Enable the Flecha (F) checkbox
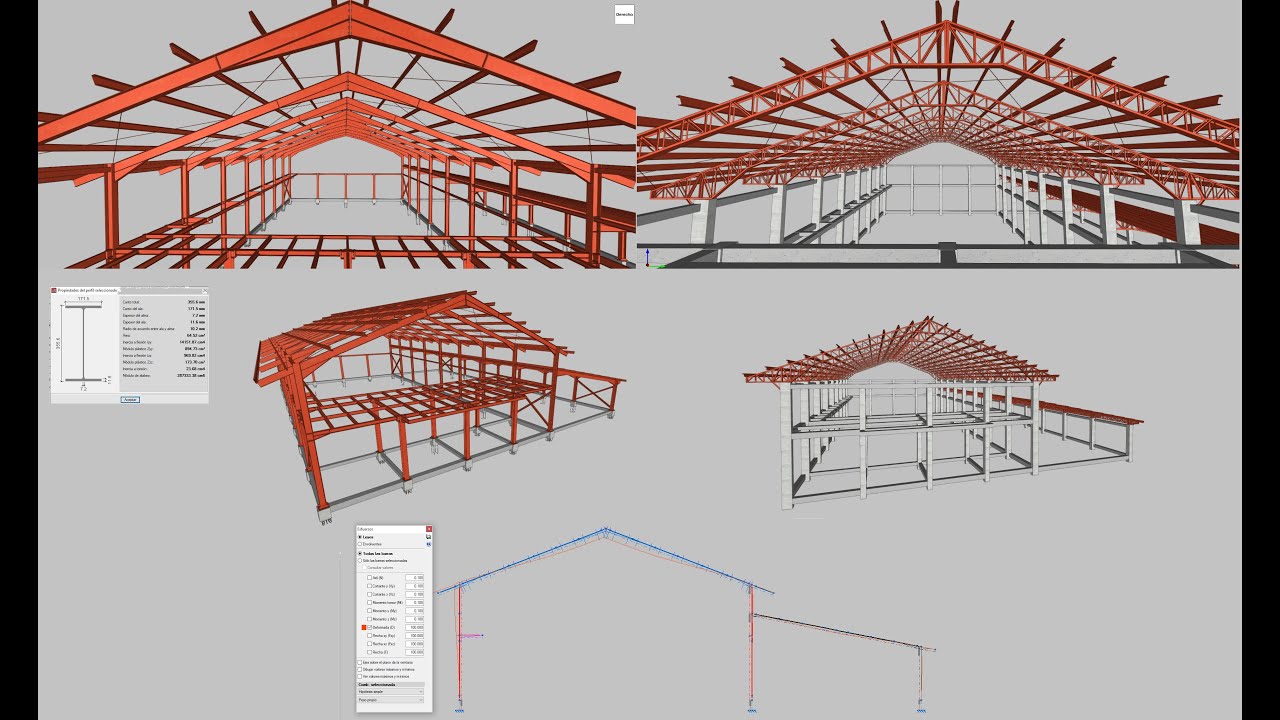Viewport: 1280px width, 720px height. [x=369, y=652]
